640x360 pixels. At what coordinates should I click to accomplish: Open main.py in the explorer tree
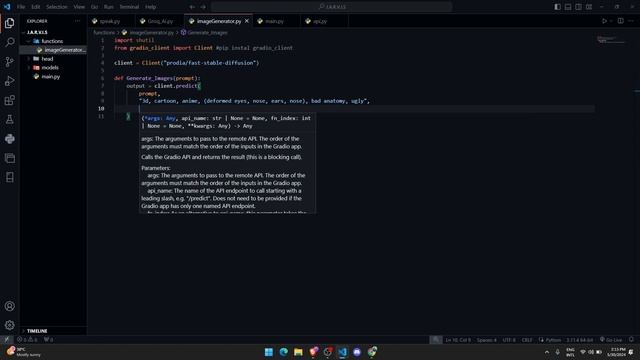point(53,77)
